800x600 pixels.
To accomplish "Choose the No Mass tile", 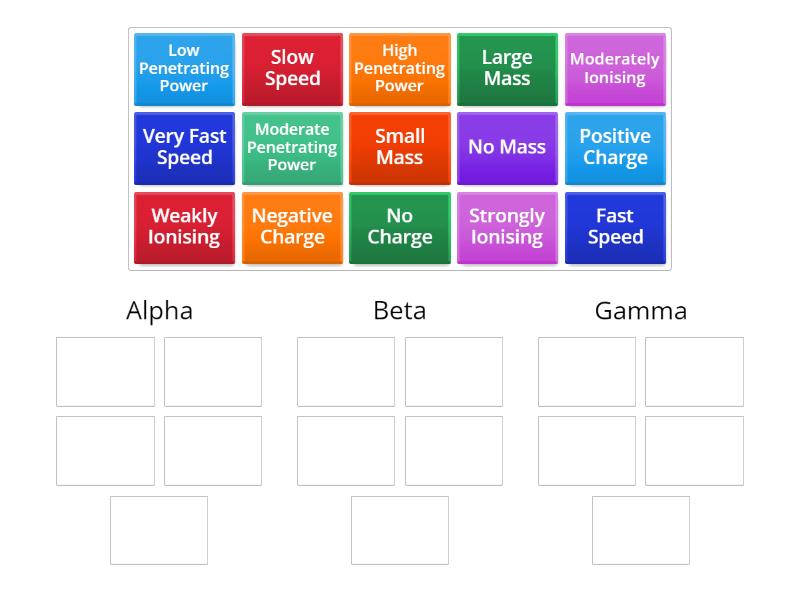I will coord(507,148).
